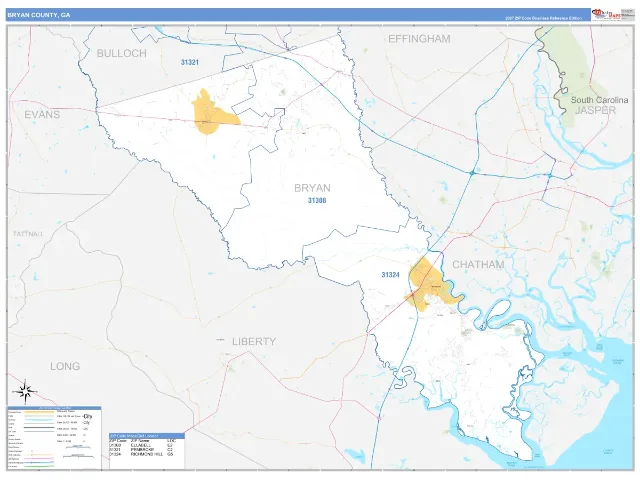
Task: Click the yellow line swatch in legend
Action: [39, 412]
